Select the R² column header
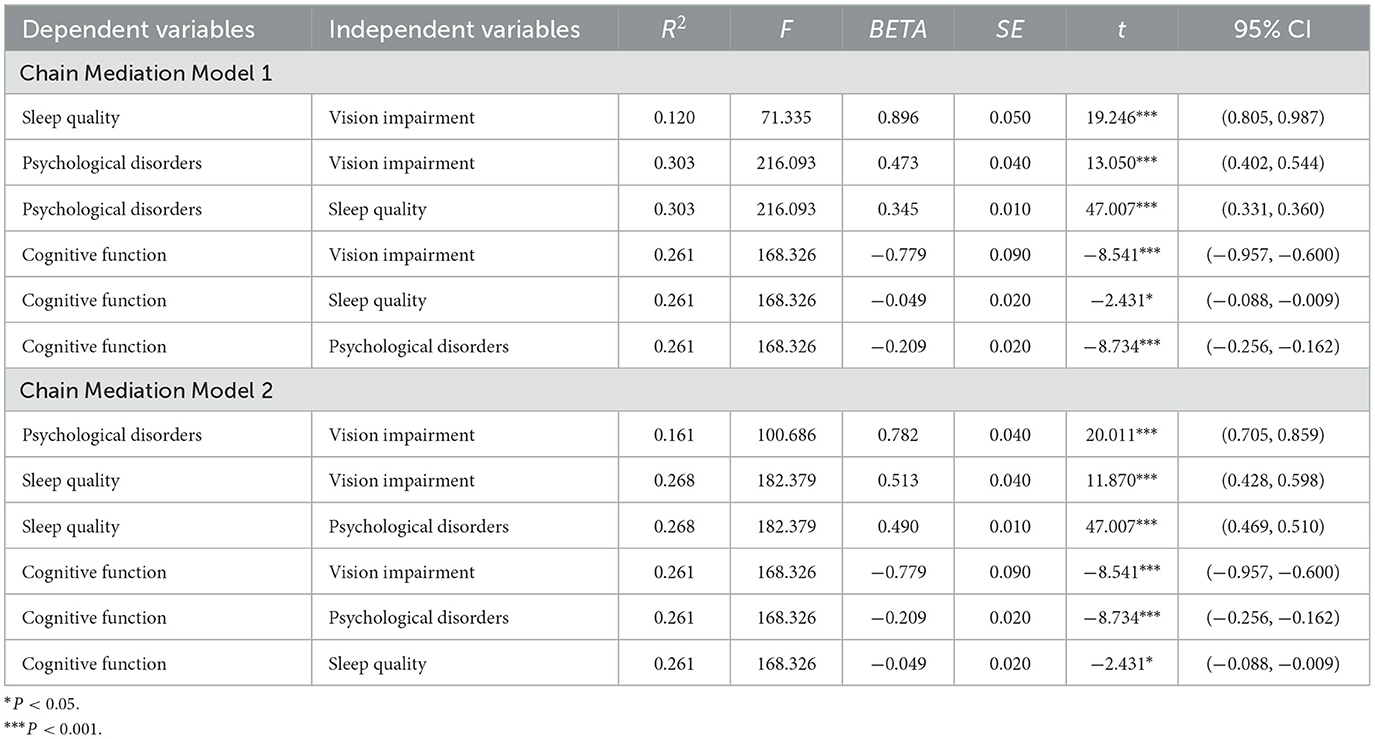 tap(673, 29)
